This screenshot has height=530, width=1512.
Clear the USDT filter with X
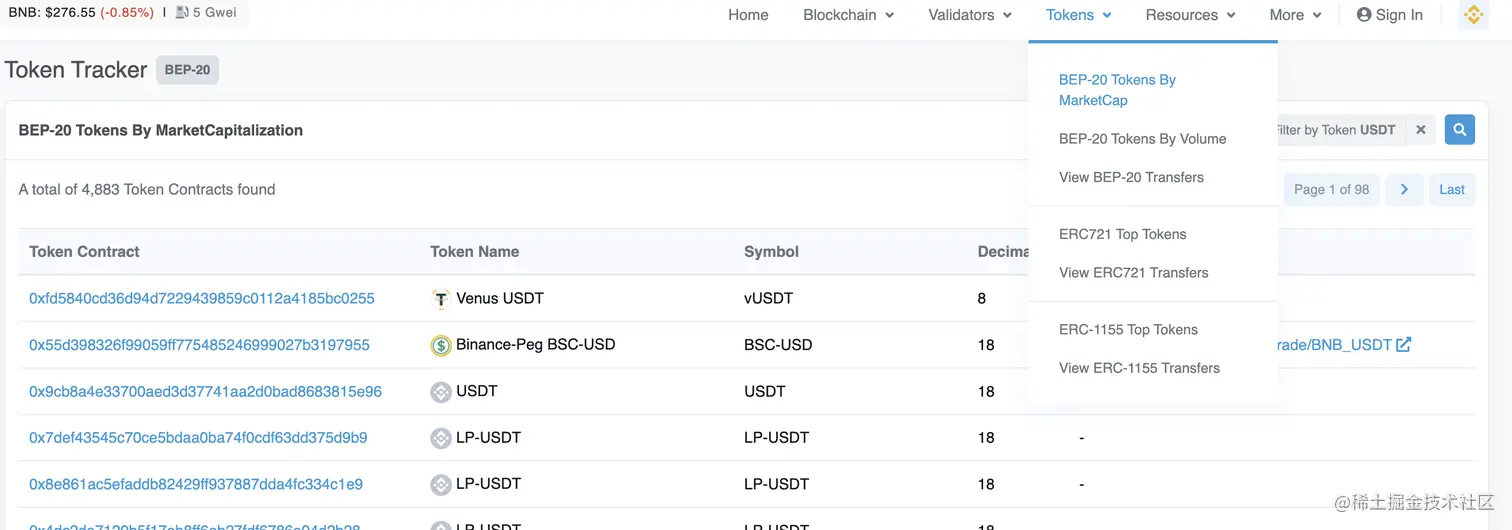(x=1421, y=130)
